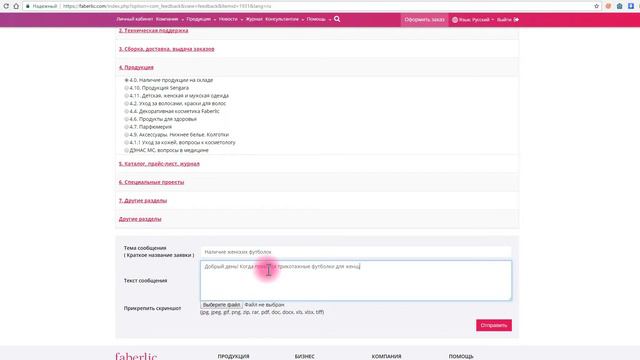Select radio 4.11. Детская, женская и мужская одежда
The height and width of the screenshot is (360, 640).
[x=127, y=96]
